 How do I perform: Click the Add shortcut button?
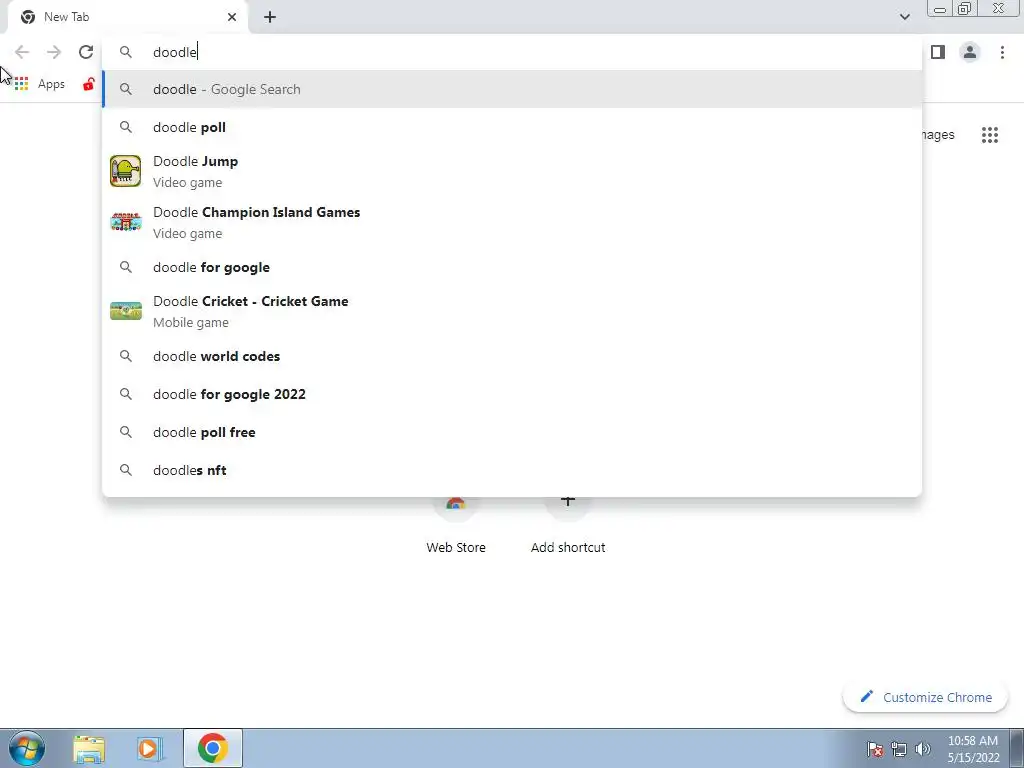click(568, 524)
